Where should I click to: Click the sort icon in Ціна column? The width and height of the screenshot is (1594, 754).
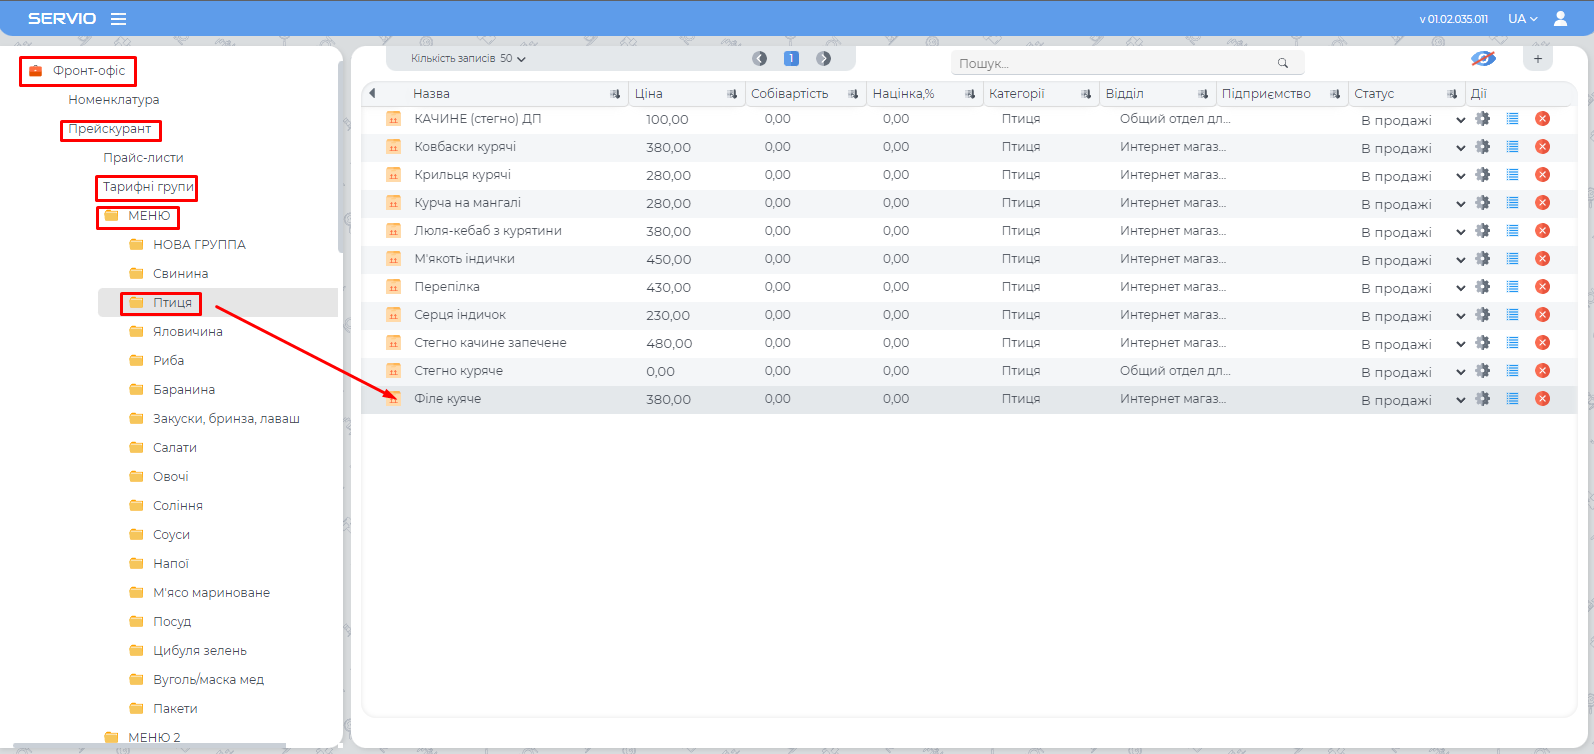coord(731,94)
